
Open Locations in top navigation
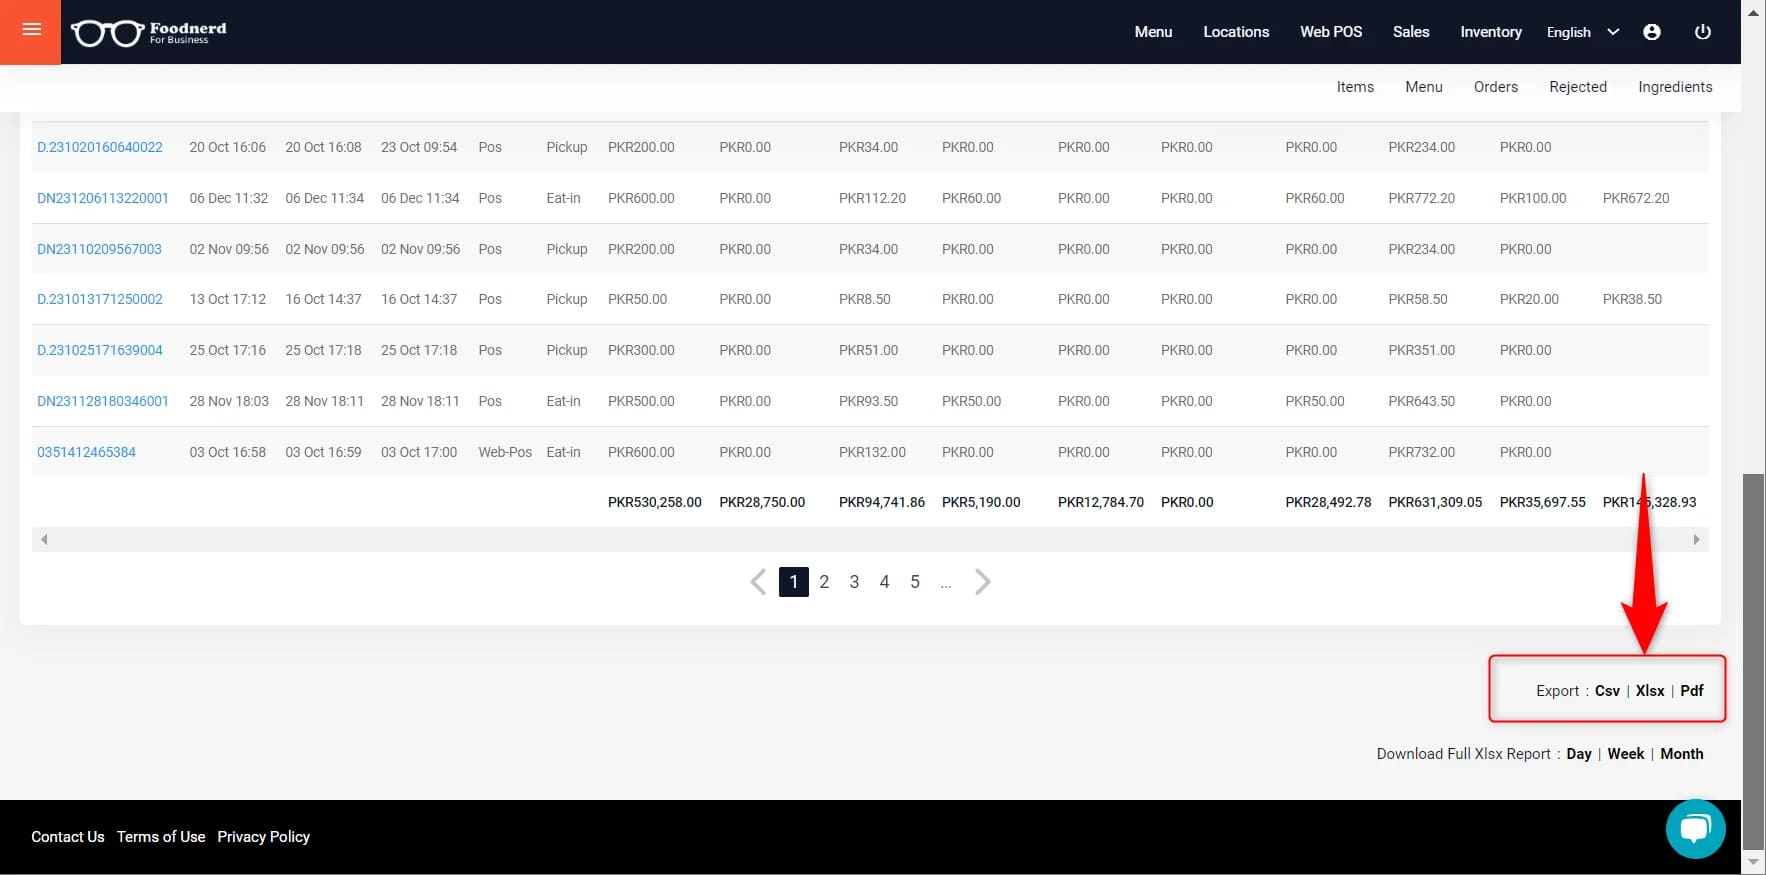[1236, 32]
